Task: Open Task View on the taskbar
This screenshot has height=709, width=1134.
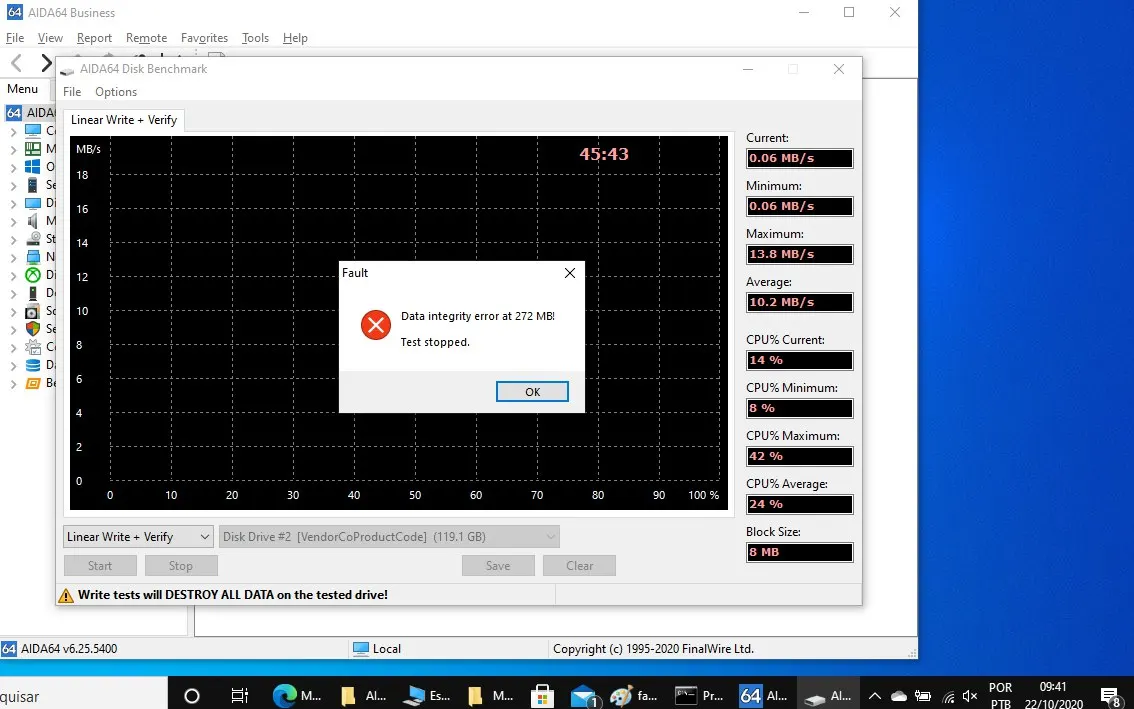Action: click(x=239, y=696)
